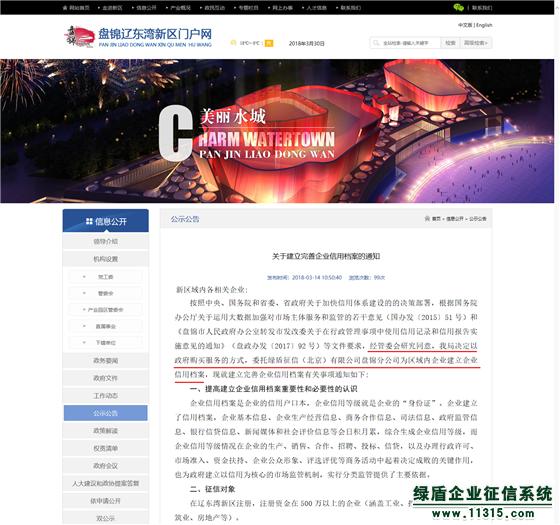Click the publish time 2018-03-14 text

[x=305, y=278]
